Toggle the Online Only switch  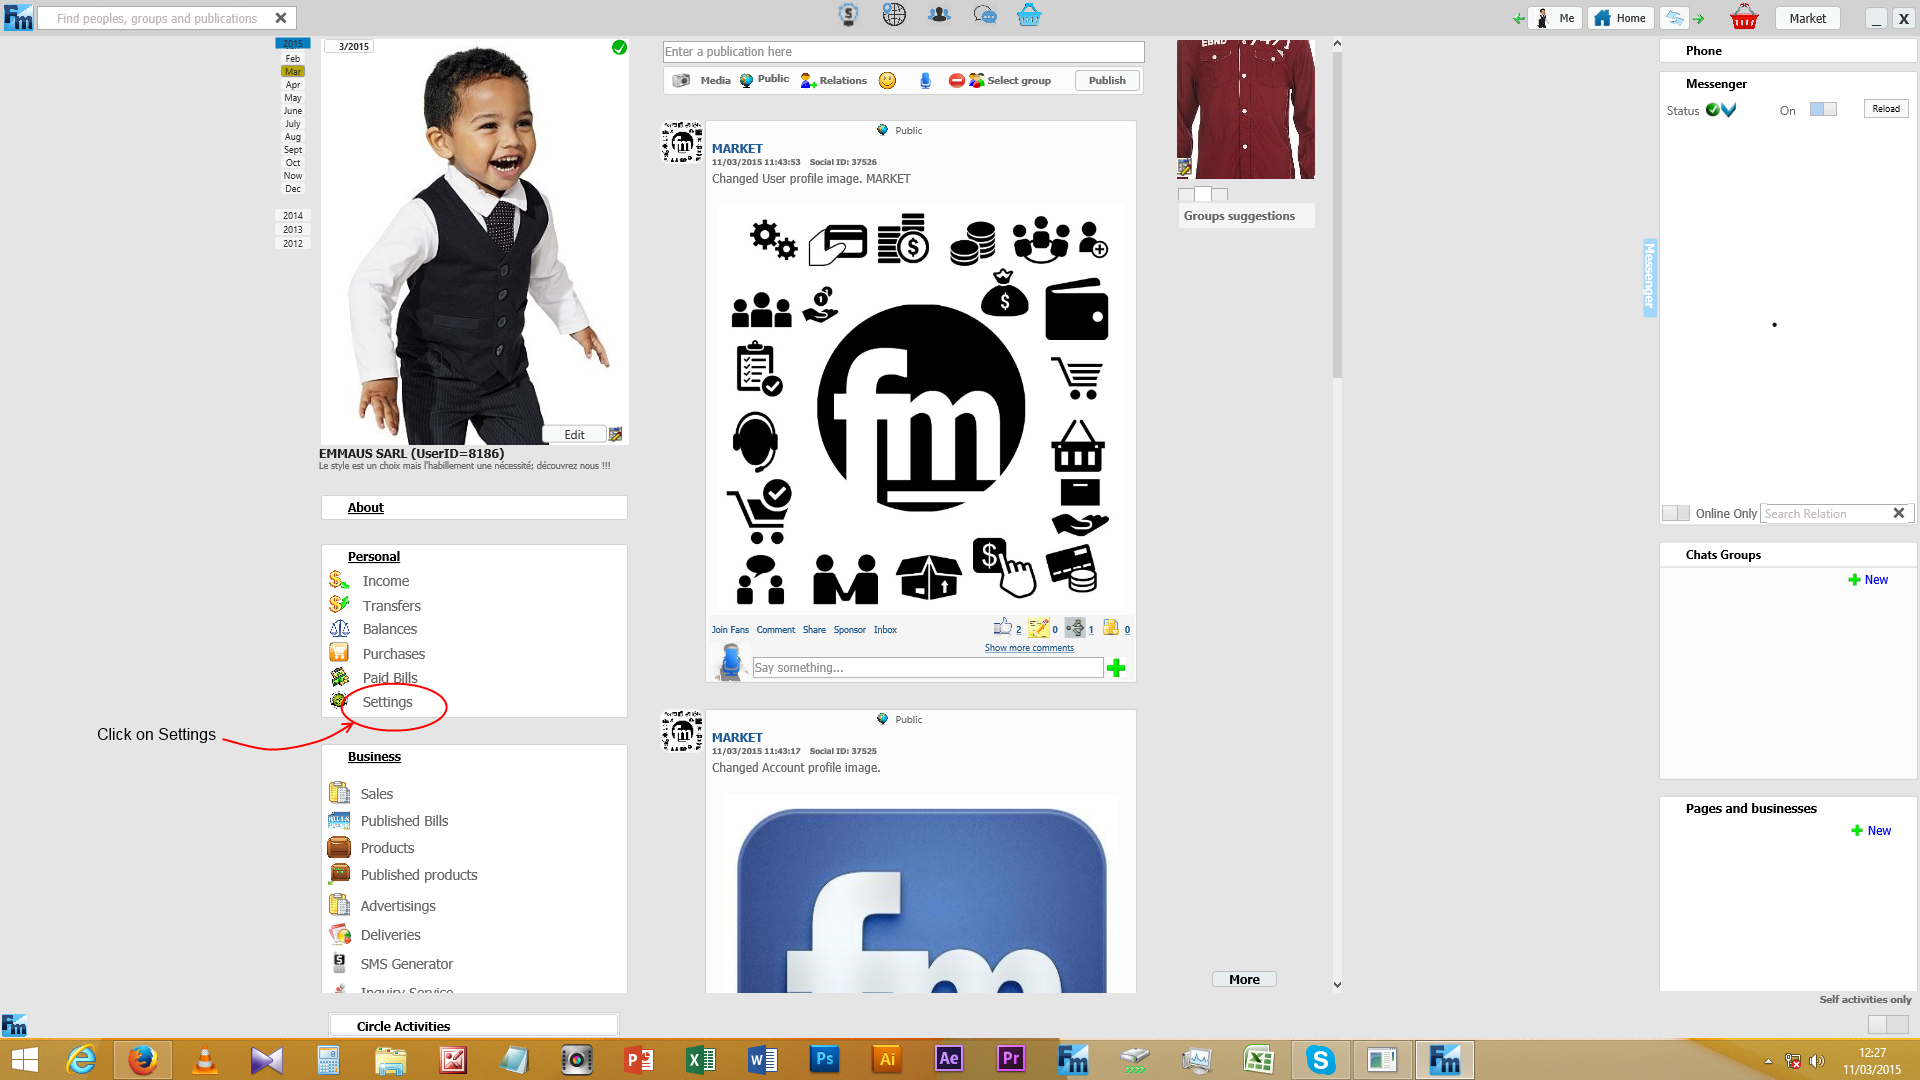(1676, 513)
